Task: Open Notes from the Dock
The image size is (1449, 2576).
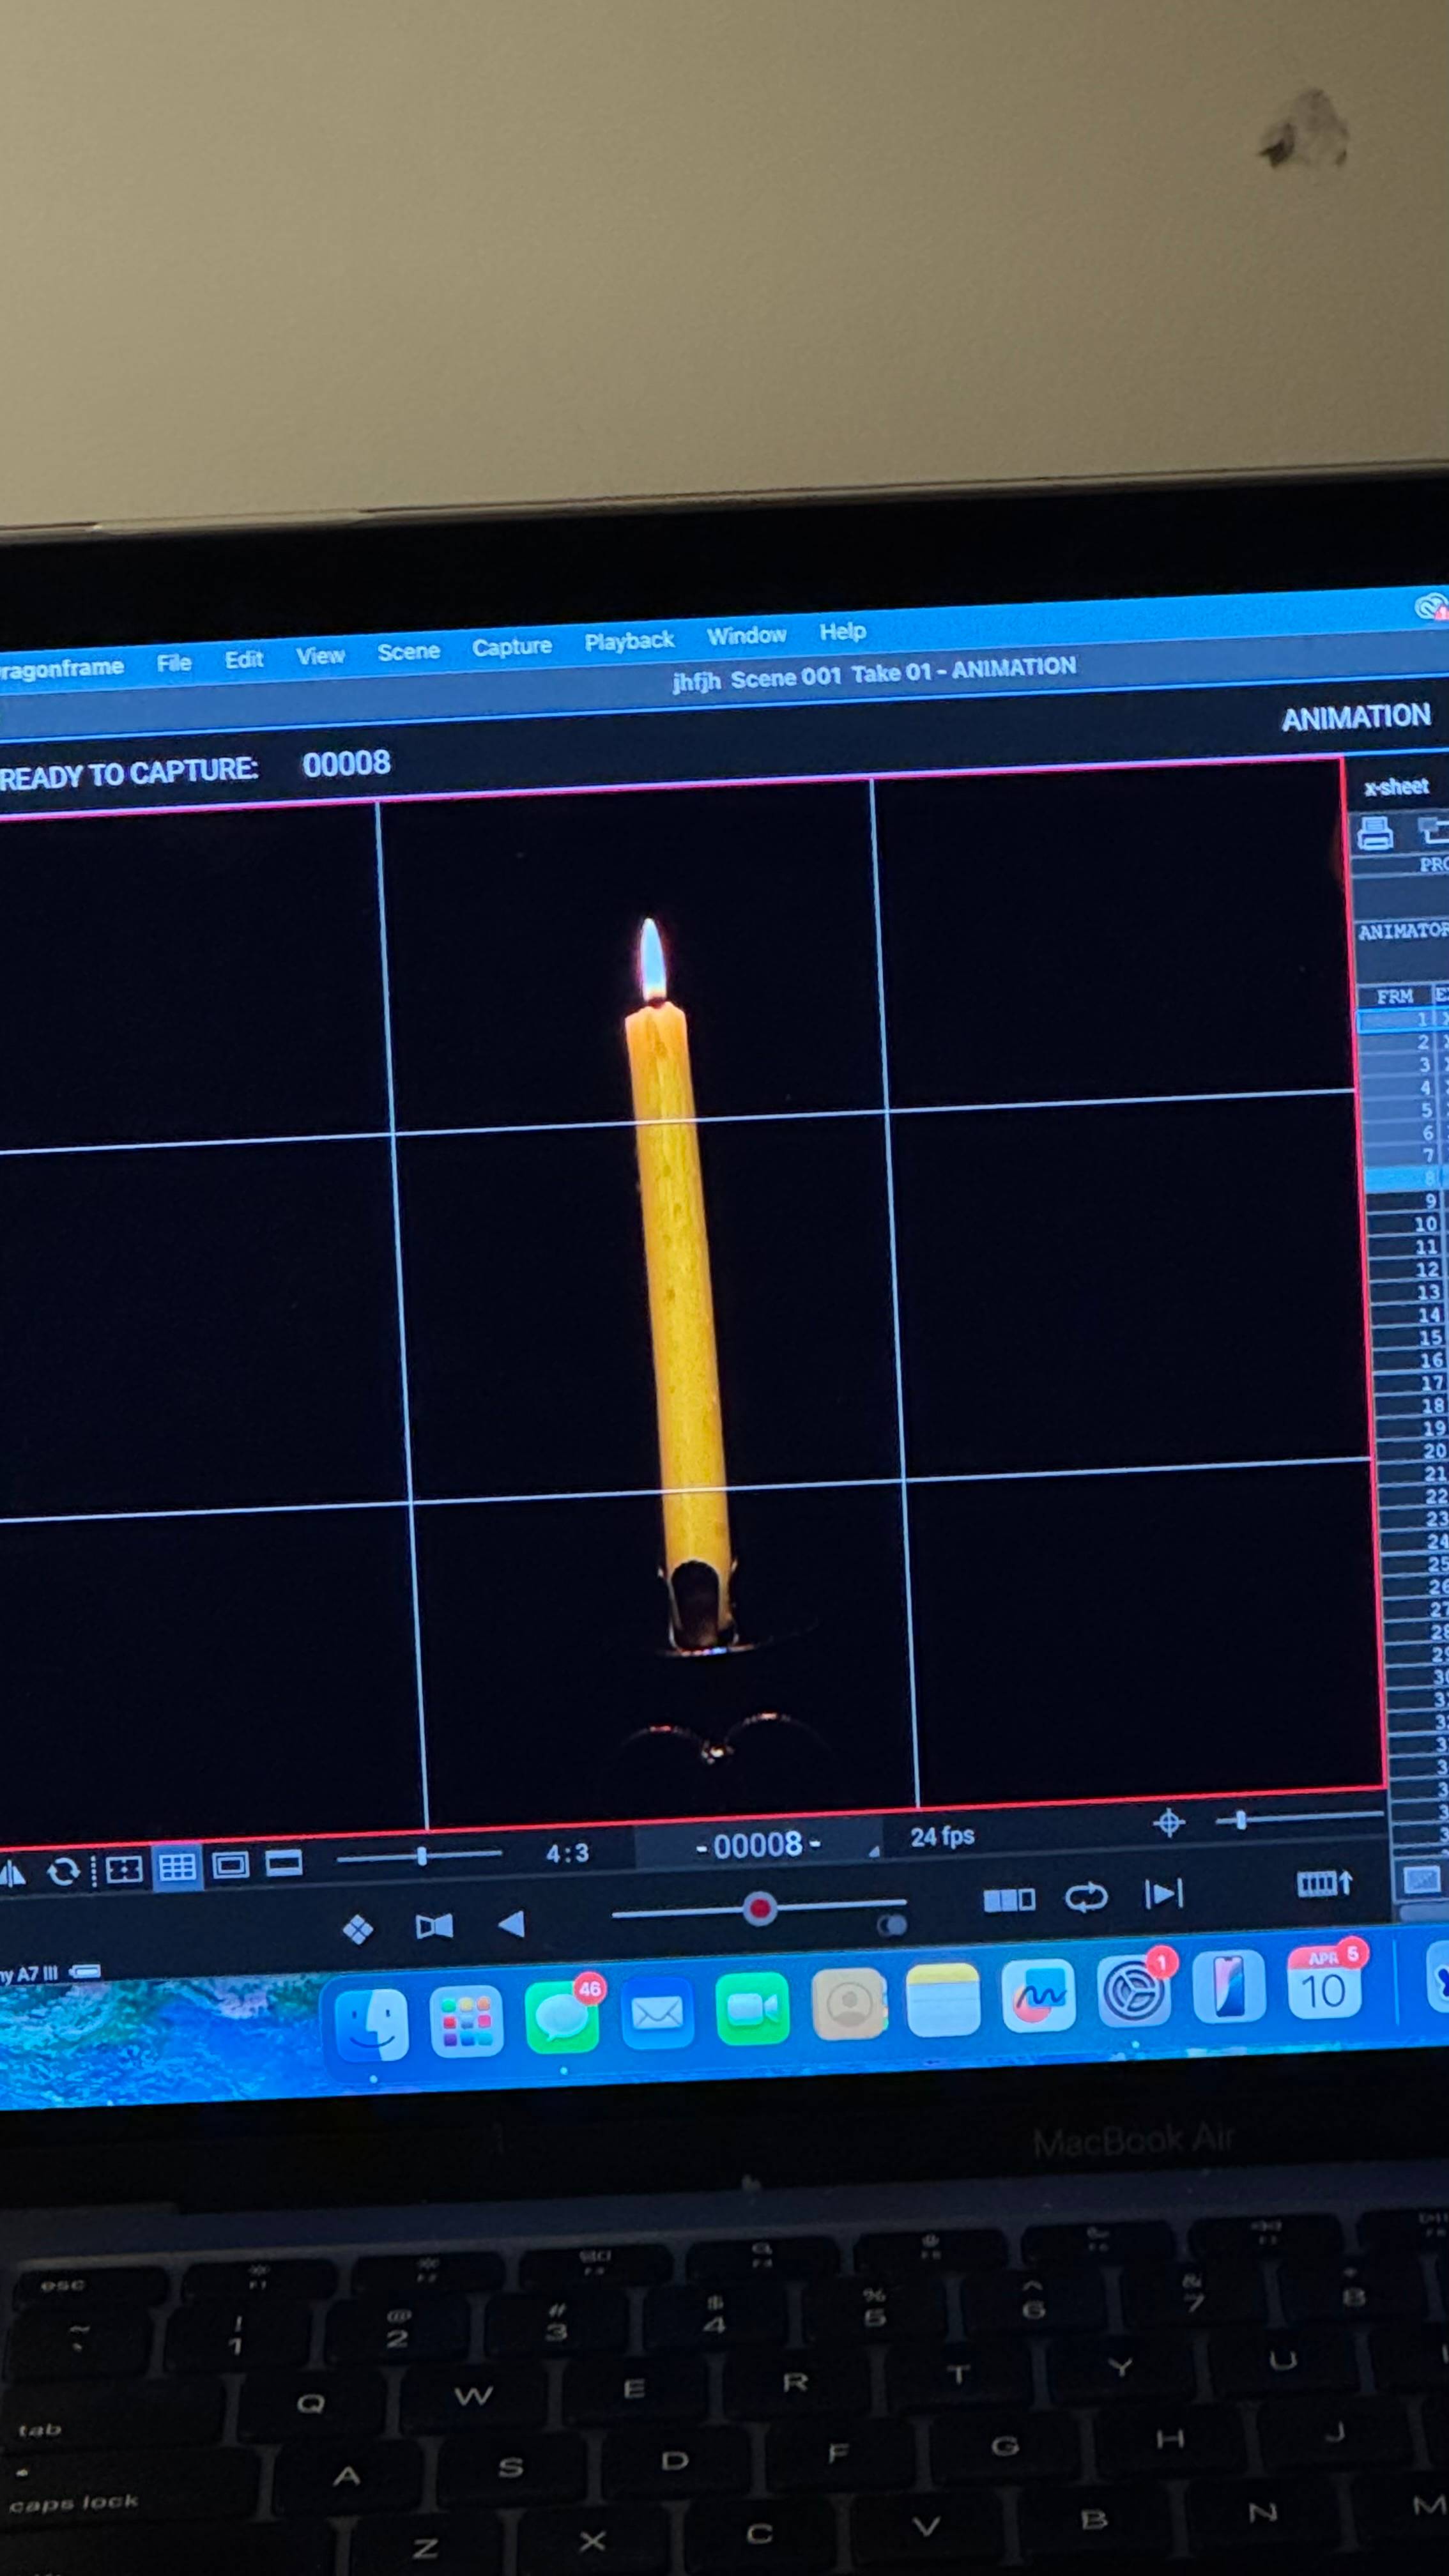Action: [943, 1999]
